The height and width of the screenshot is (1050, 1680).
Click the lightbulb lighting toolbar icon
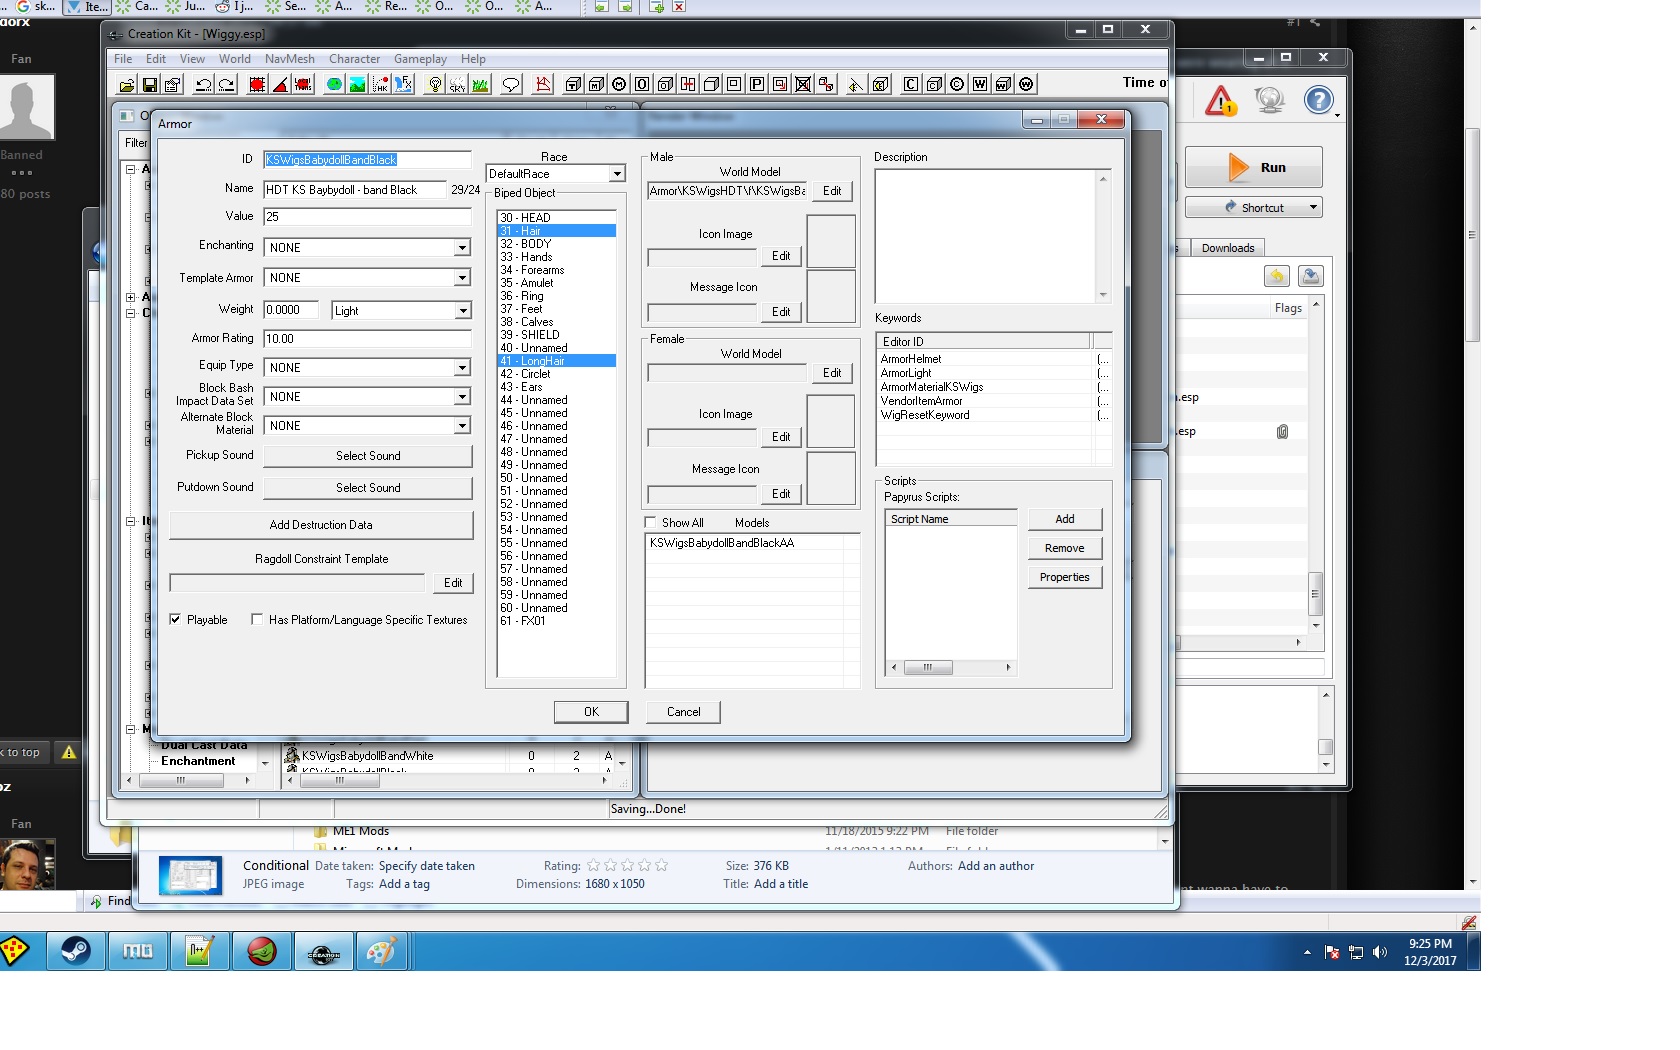(434, 85)
